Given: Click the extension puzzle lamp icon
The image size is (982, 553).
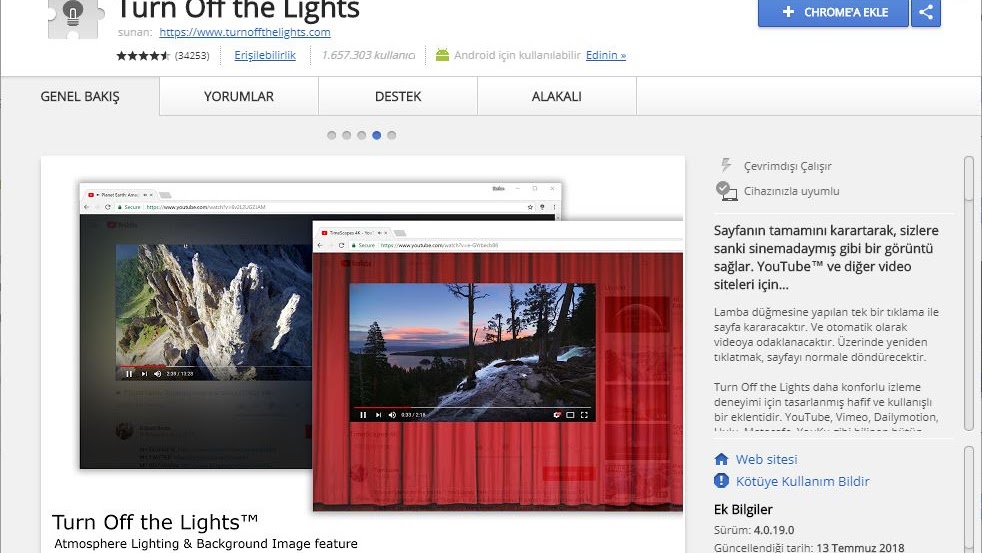Looking at the screenshot, I should (x=73, y=18).
